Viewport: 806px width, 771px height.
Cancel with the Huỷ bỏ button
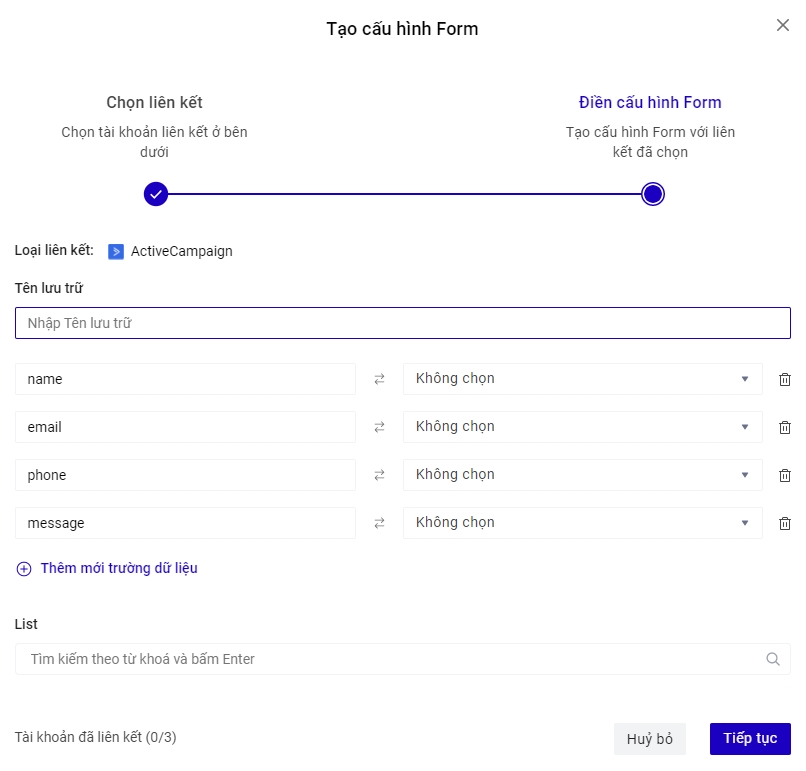[x=650, y=739]
